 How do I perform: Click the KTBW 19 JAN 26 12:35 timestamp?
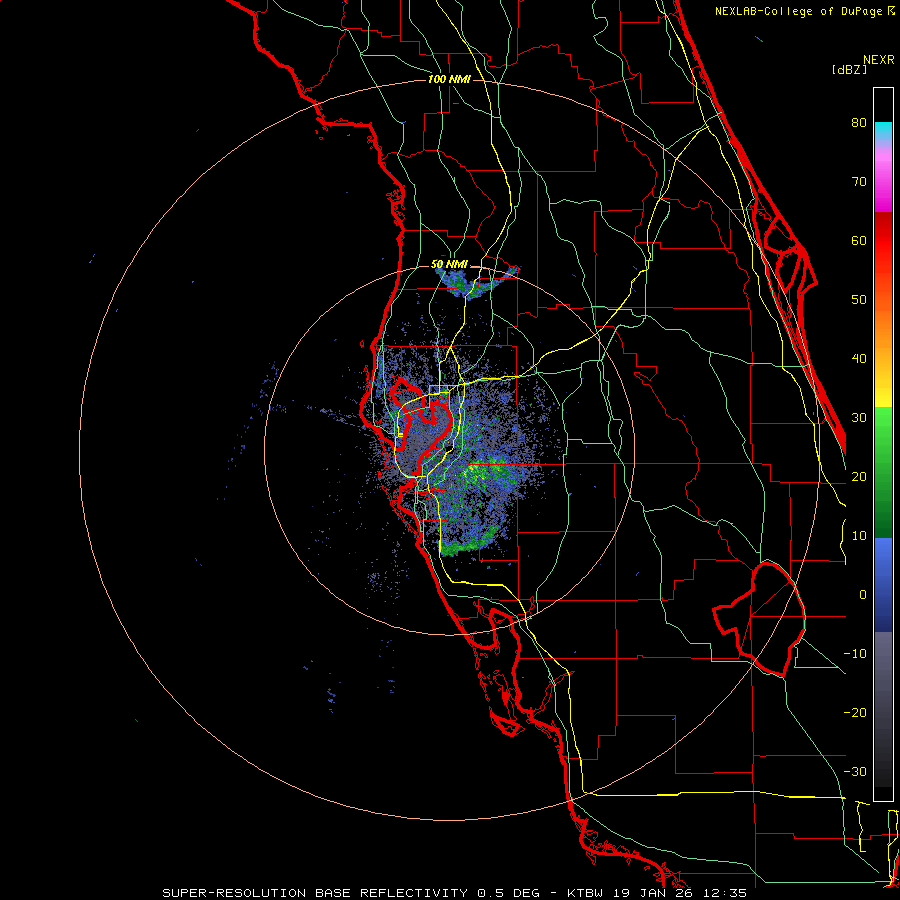pos(657,893)
